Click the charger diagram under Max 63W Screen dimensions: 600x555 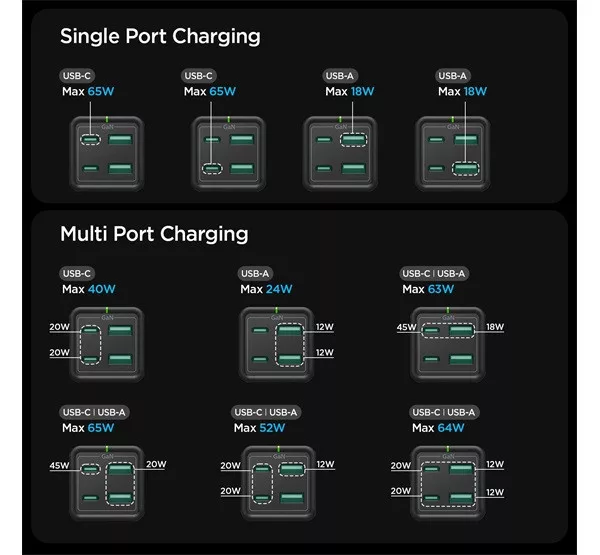tap(448, 344)
